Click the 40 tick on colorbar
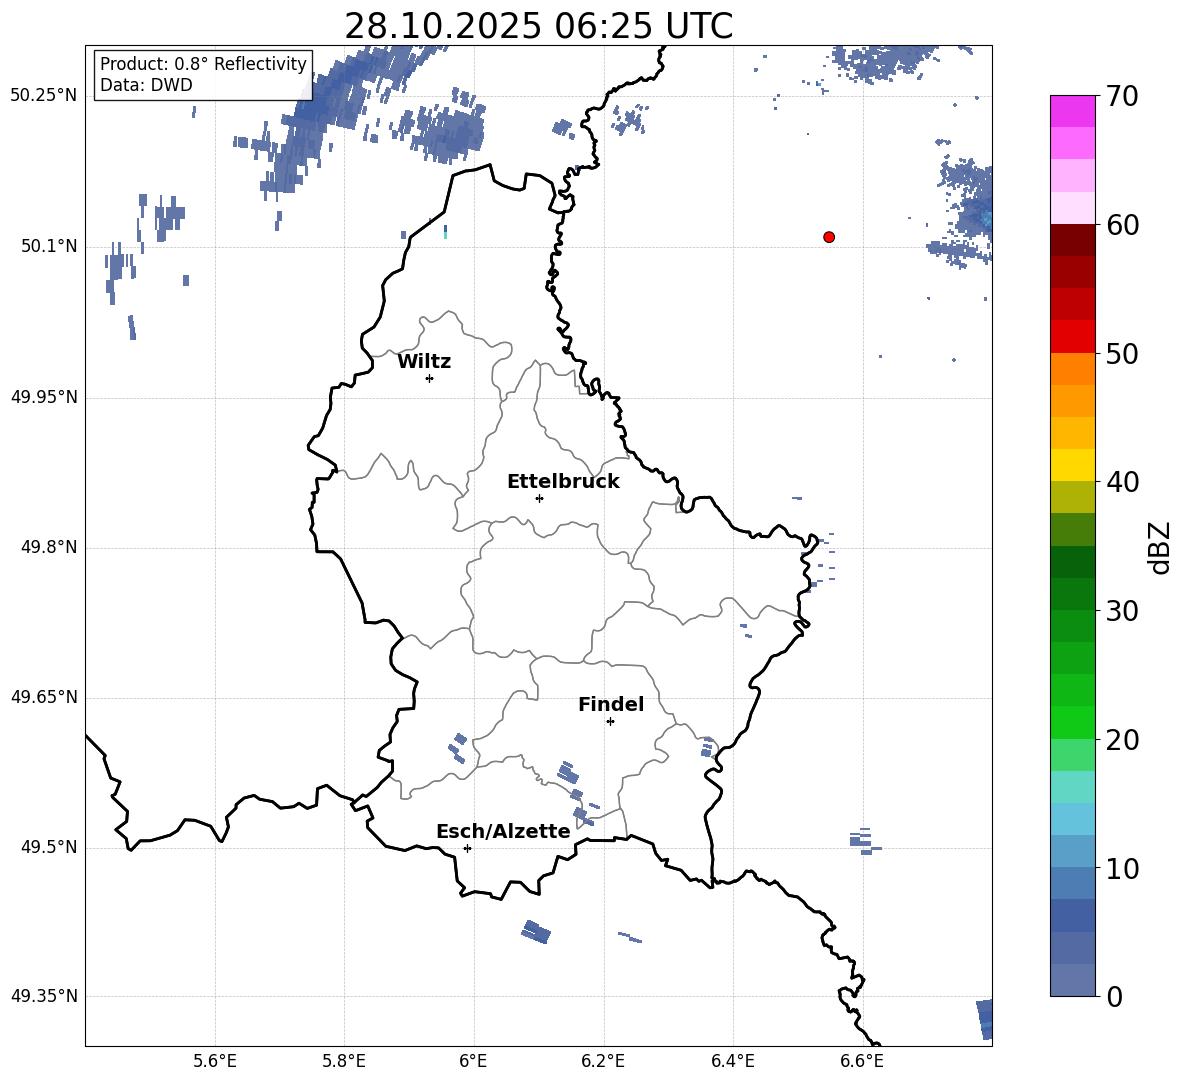The height and width of the screenshot is (1081, 1184). point(1122,482)
